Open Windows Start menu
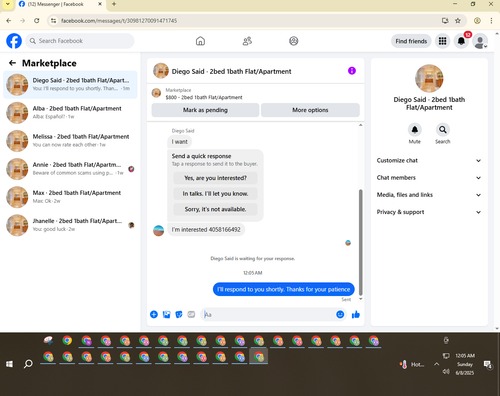 [9, 364]
